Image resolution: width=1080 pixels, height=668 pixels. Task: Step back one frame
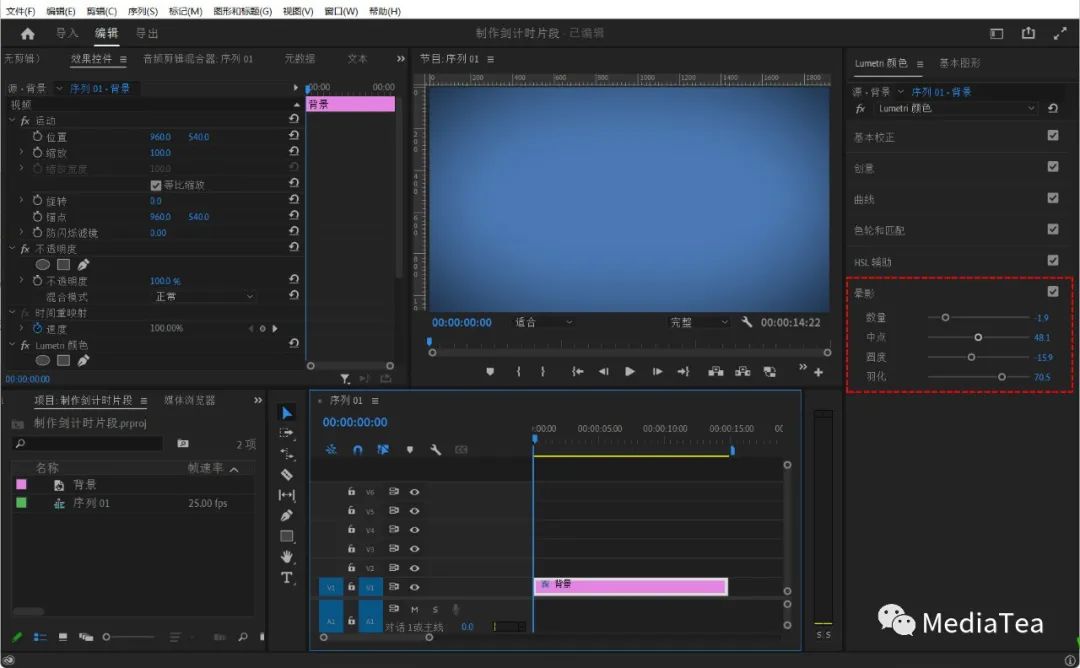point(603,371)
